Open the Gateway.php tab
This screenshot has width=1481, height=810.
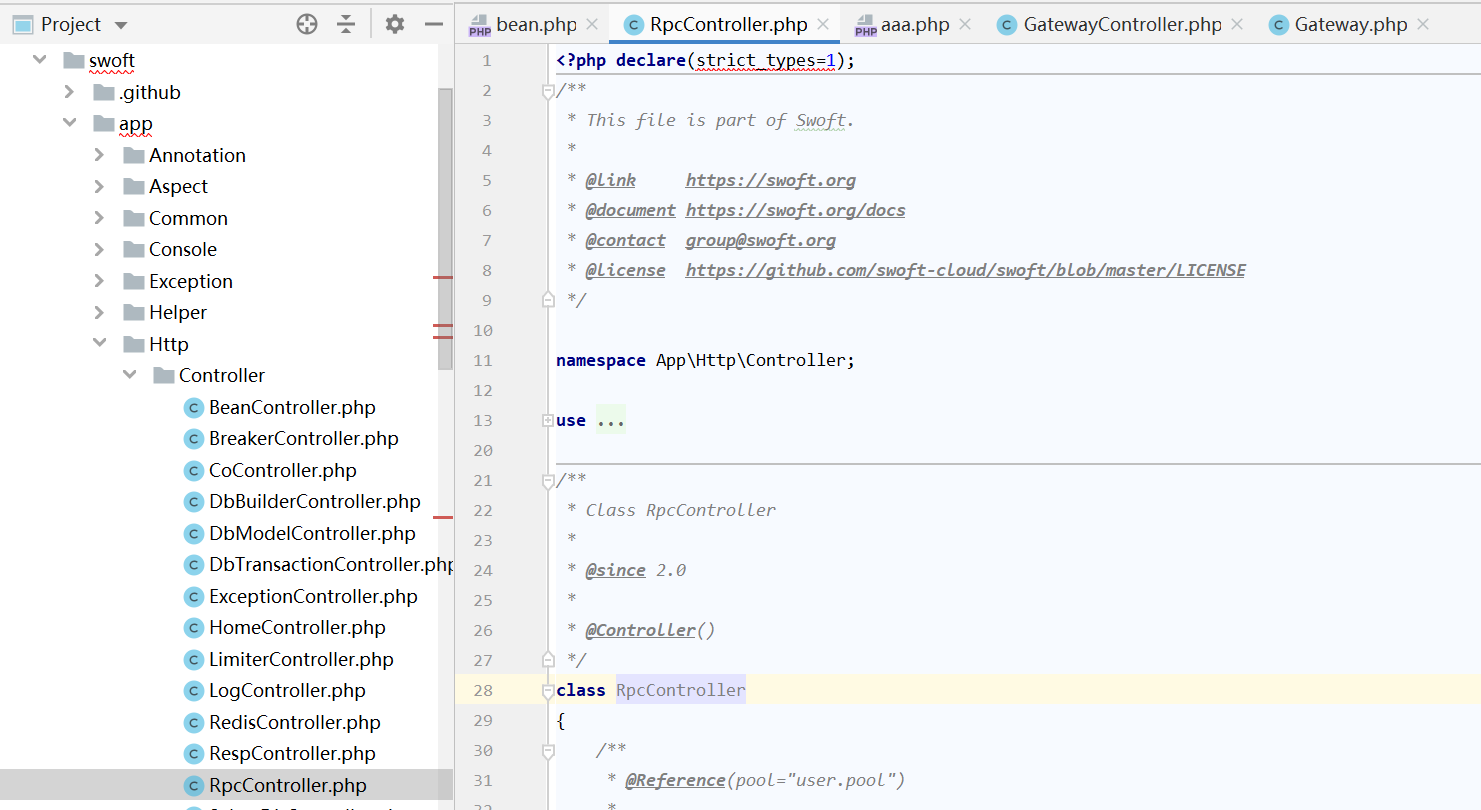click(1350, 25)
